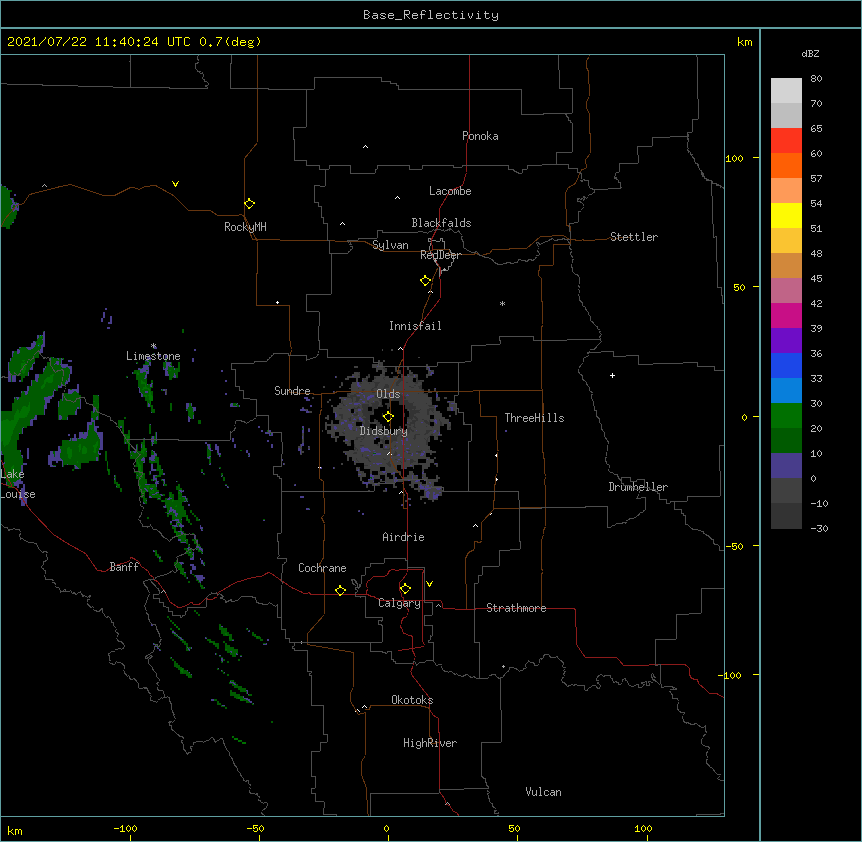Click the Blackfalds city label
This screenshot has width=862, height=842.
(441, 223)
